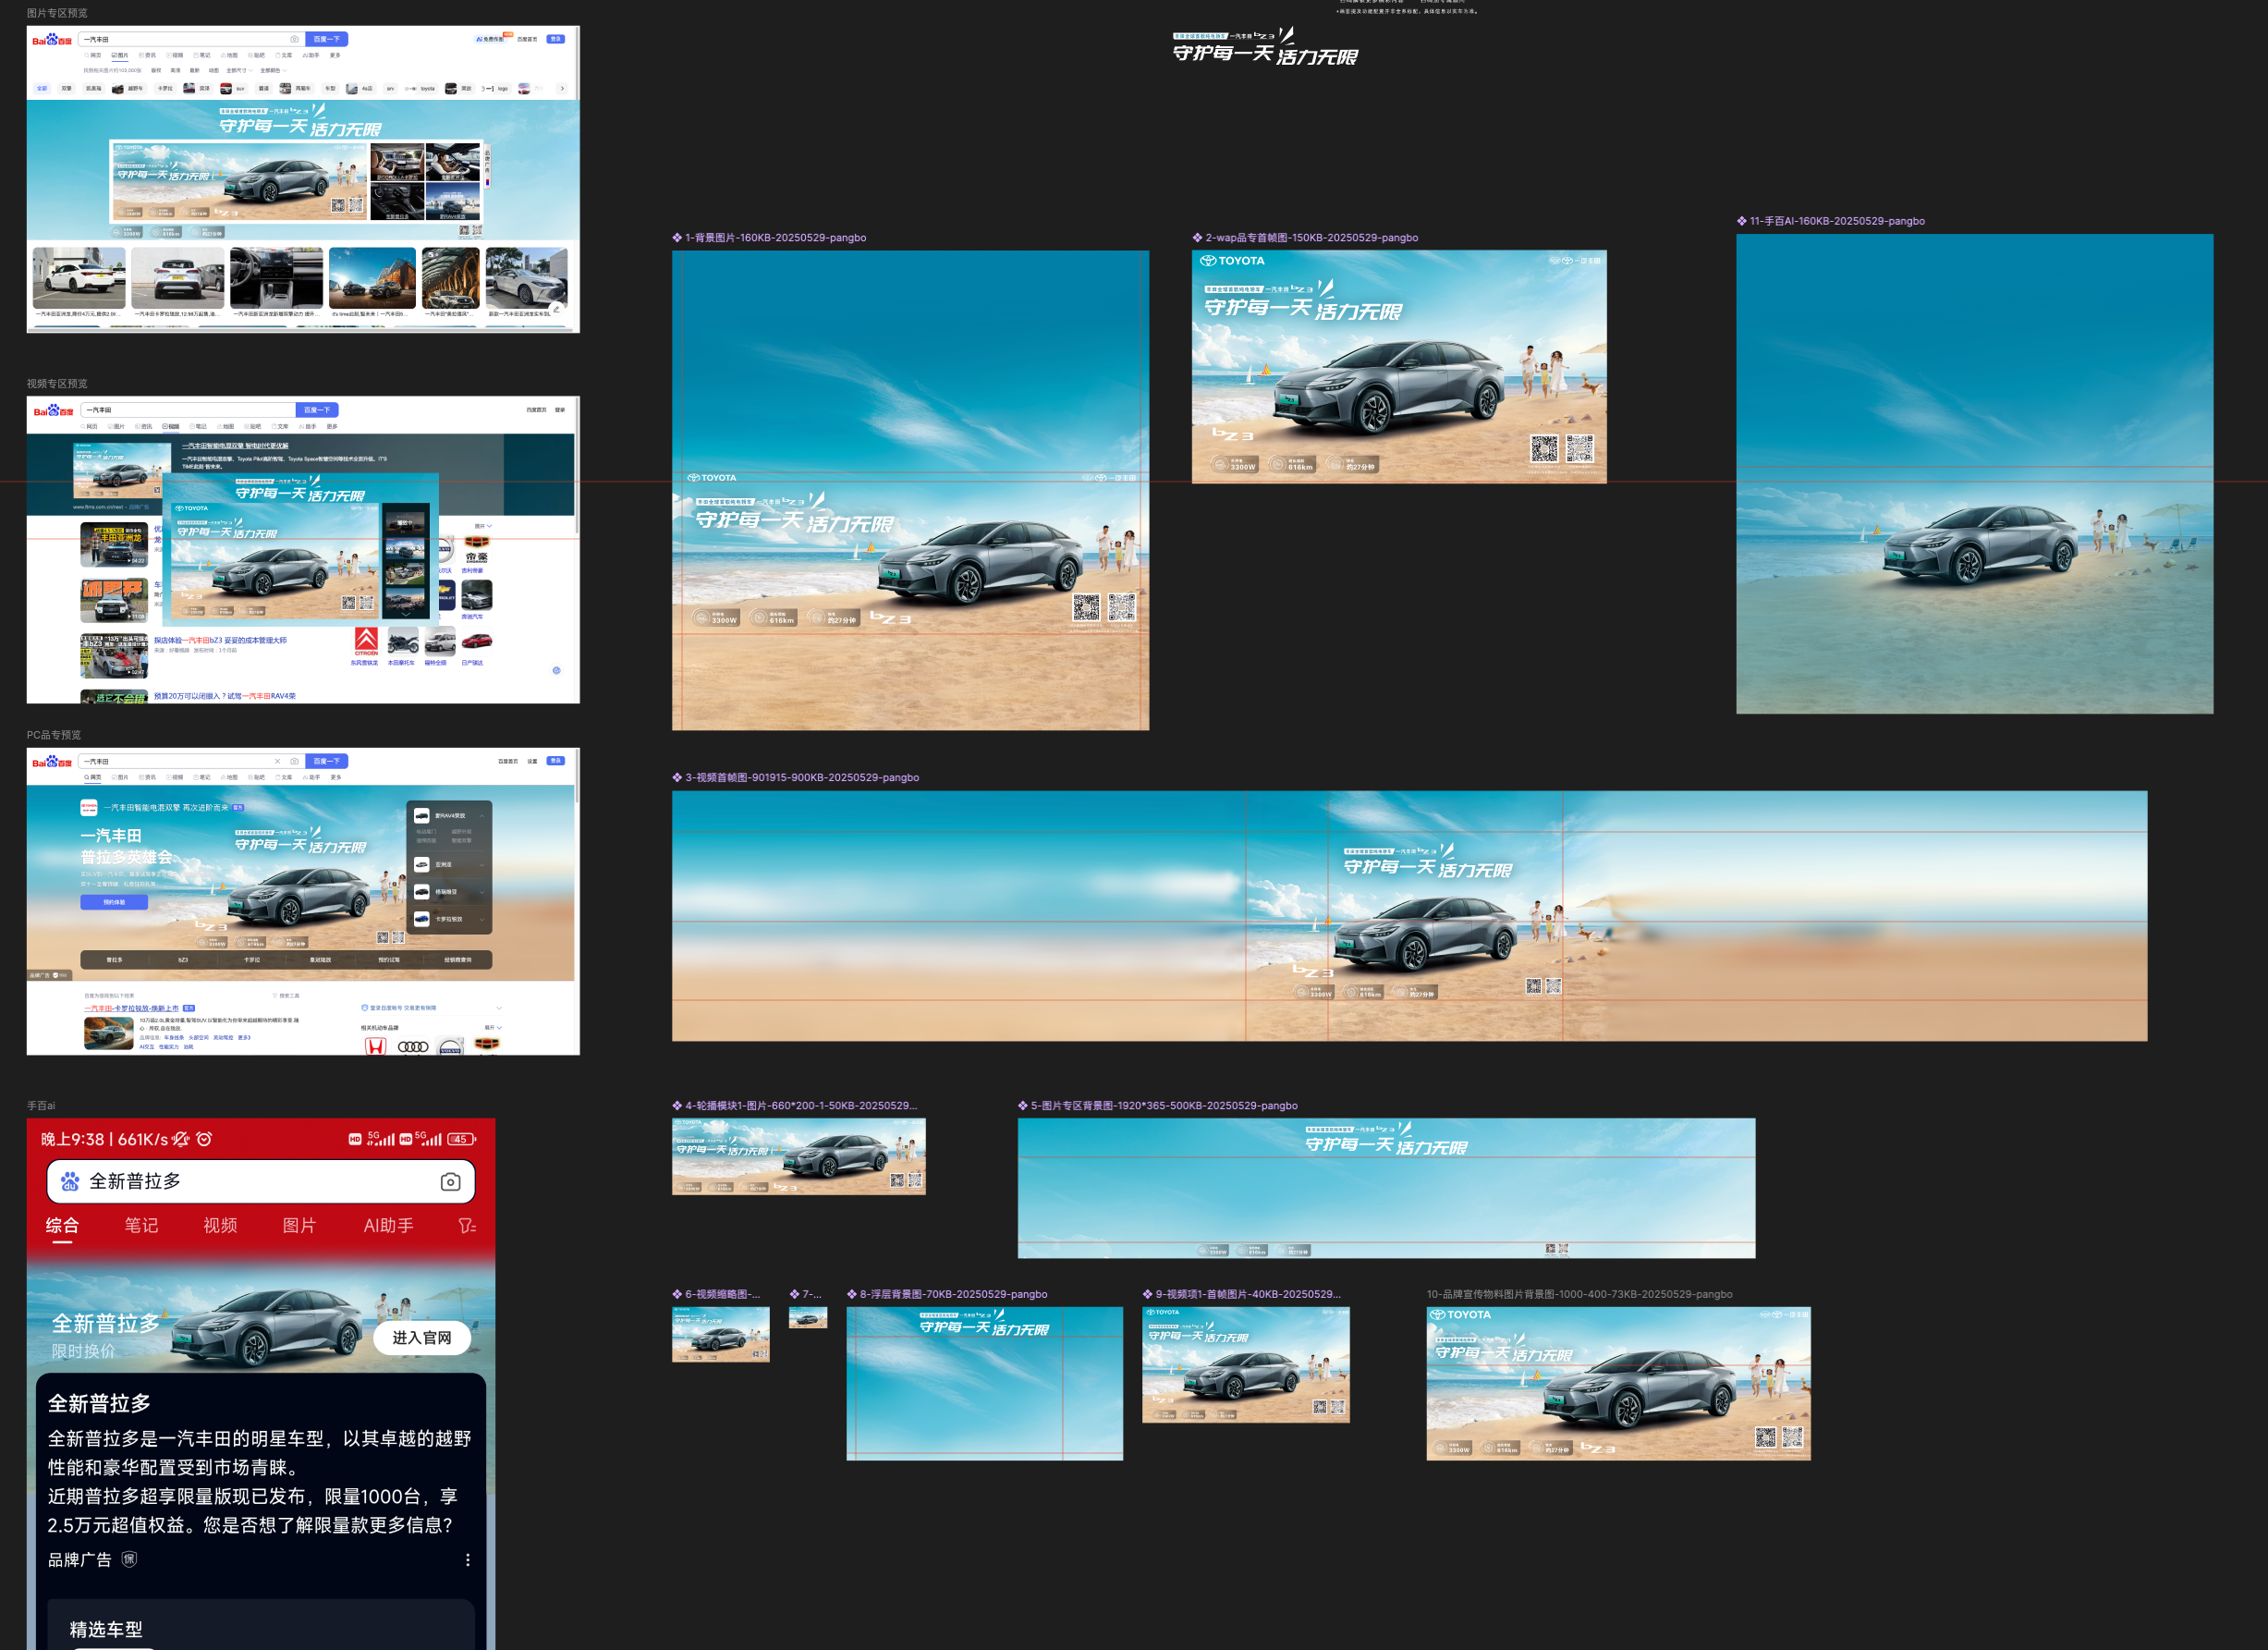
Task: Click component icon of frame 9-视频项1
Action: click(1147, 1294)
